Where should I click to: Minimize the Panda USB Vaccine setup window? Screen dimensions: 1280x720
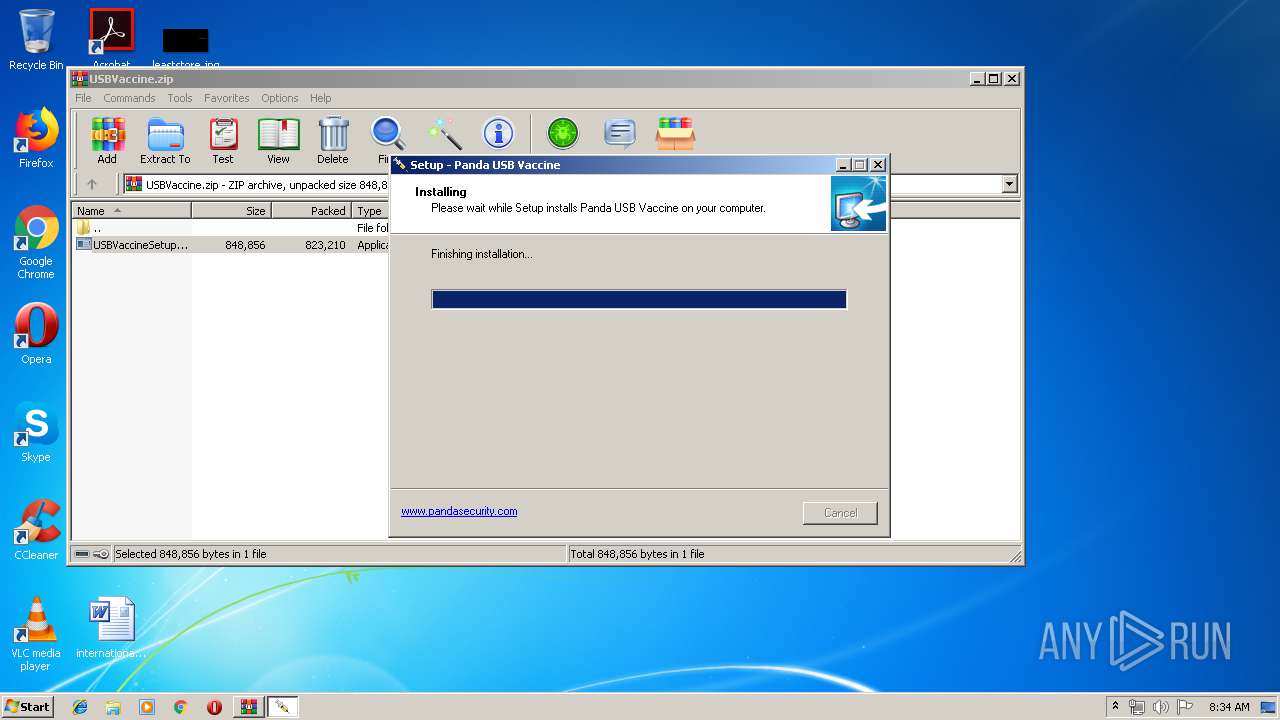tap(842, 165)
